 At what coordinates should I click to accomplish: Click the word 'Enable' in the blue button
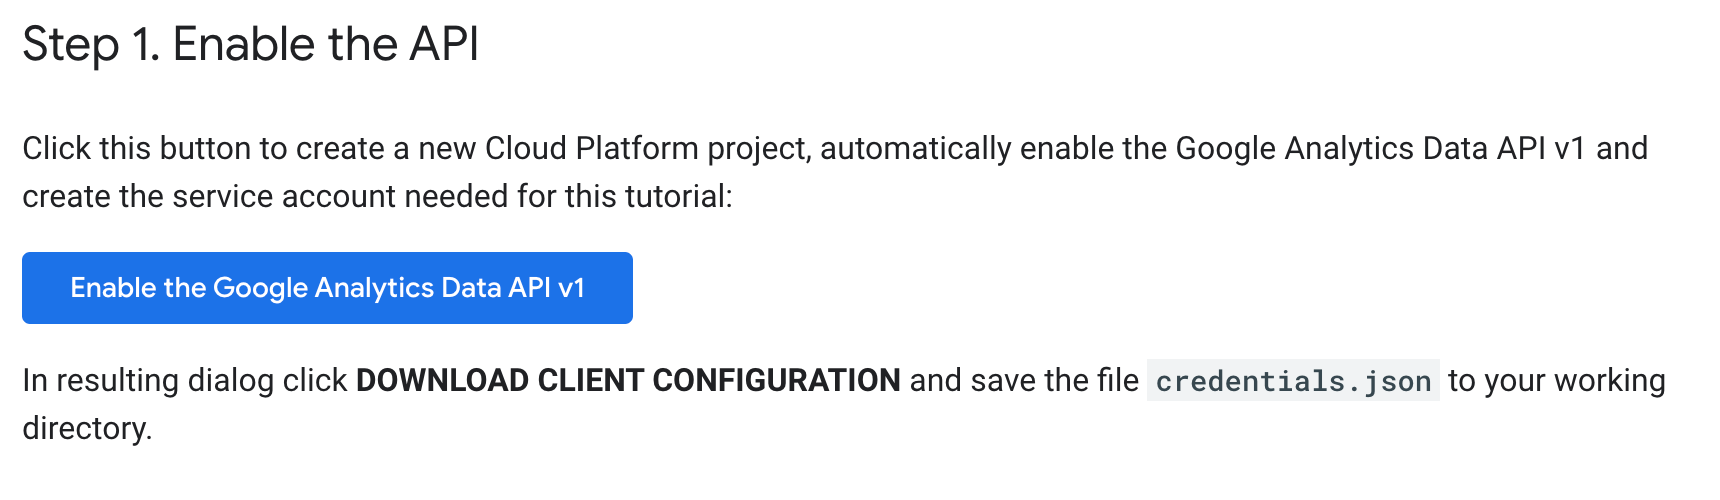[x=114, y=288]
